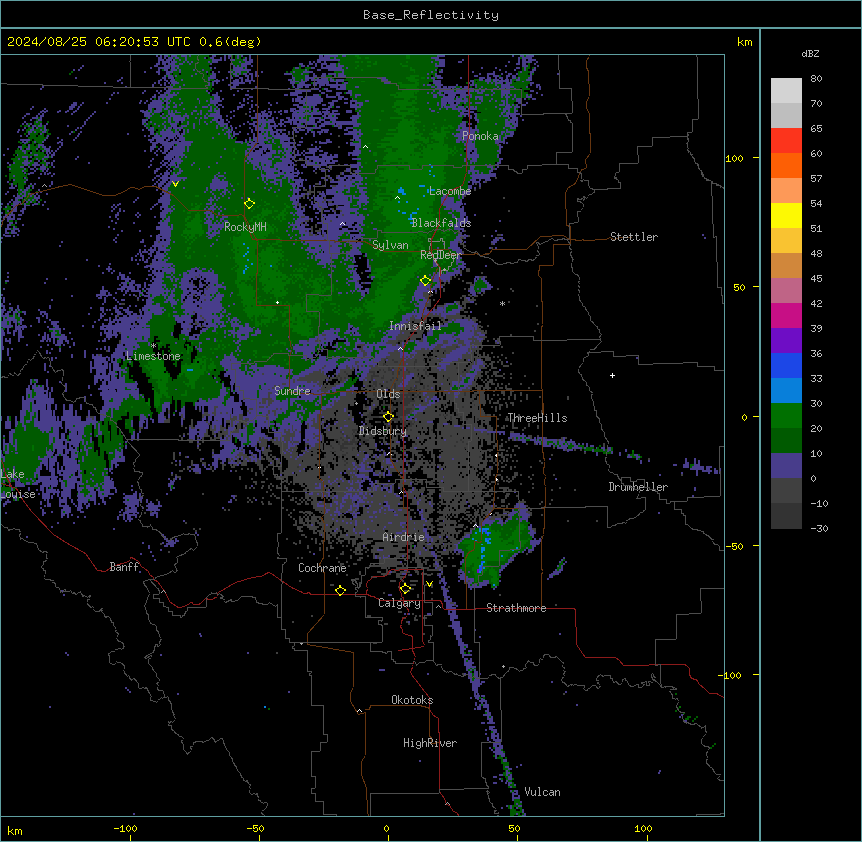Select the yellow 51-54 dBZ legend swatch
The width and height of the screenshot is (862, 842).
point(786,215)
